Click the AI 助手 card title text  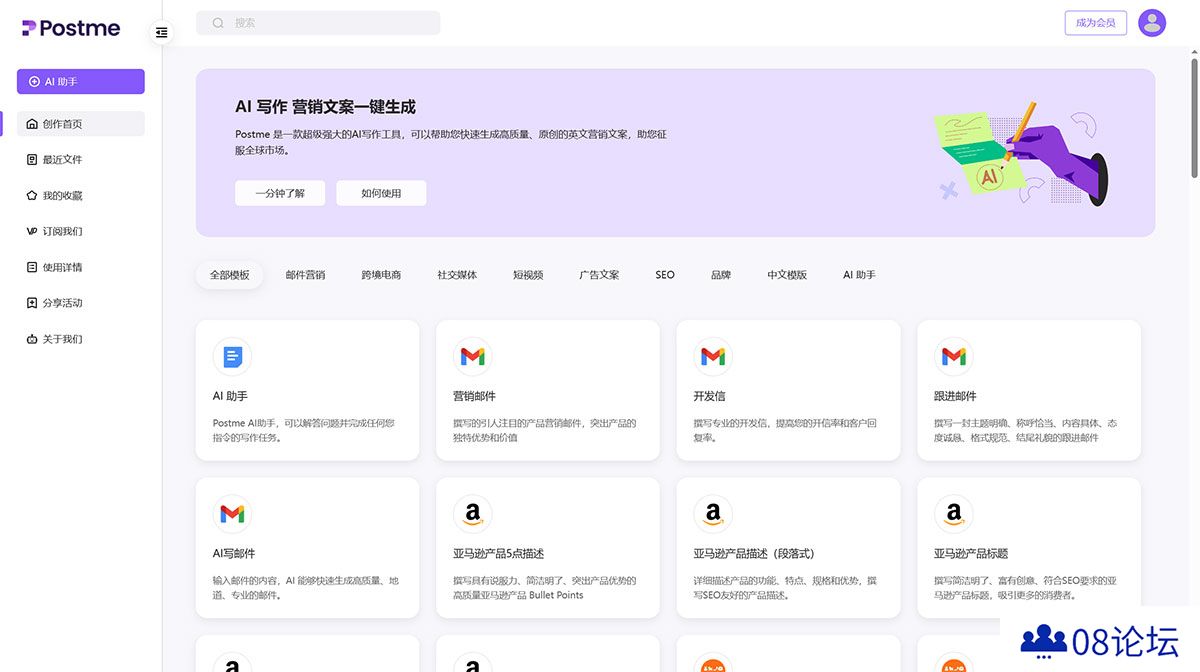(230, 396)
